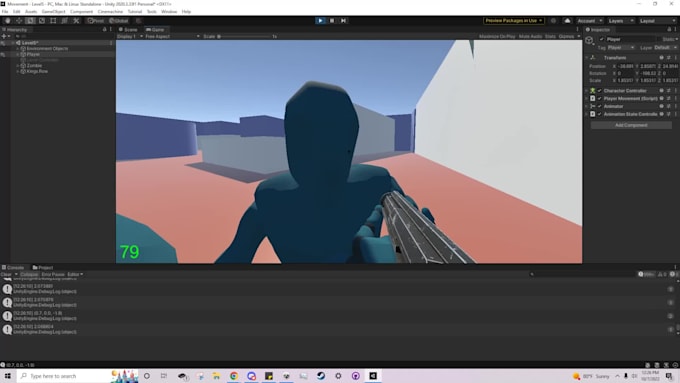The image size is (680, 383).
Task: Click the Step frame button
Action: point(343,20)
